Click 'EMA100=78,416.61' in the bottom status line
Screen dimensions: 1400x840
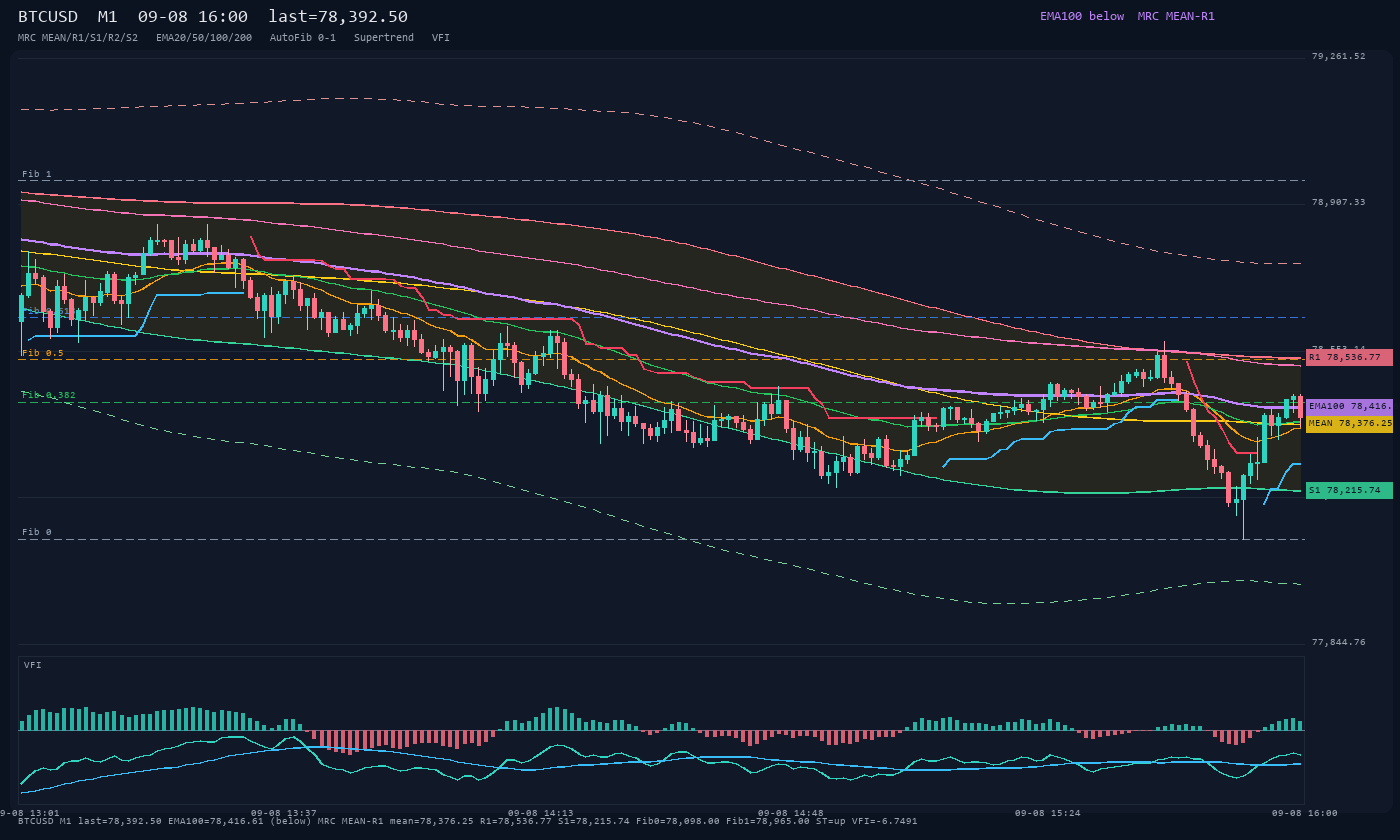216,821
